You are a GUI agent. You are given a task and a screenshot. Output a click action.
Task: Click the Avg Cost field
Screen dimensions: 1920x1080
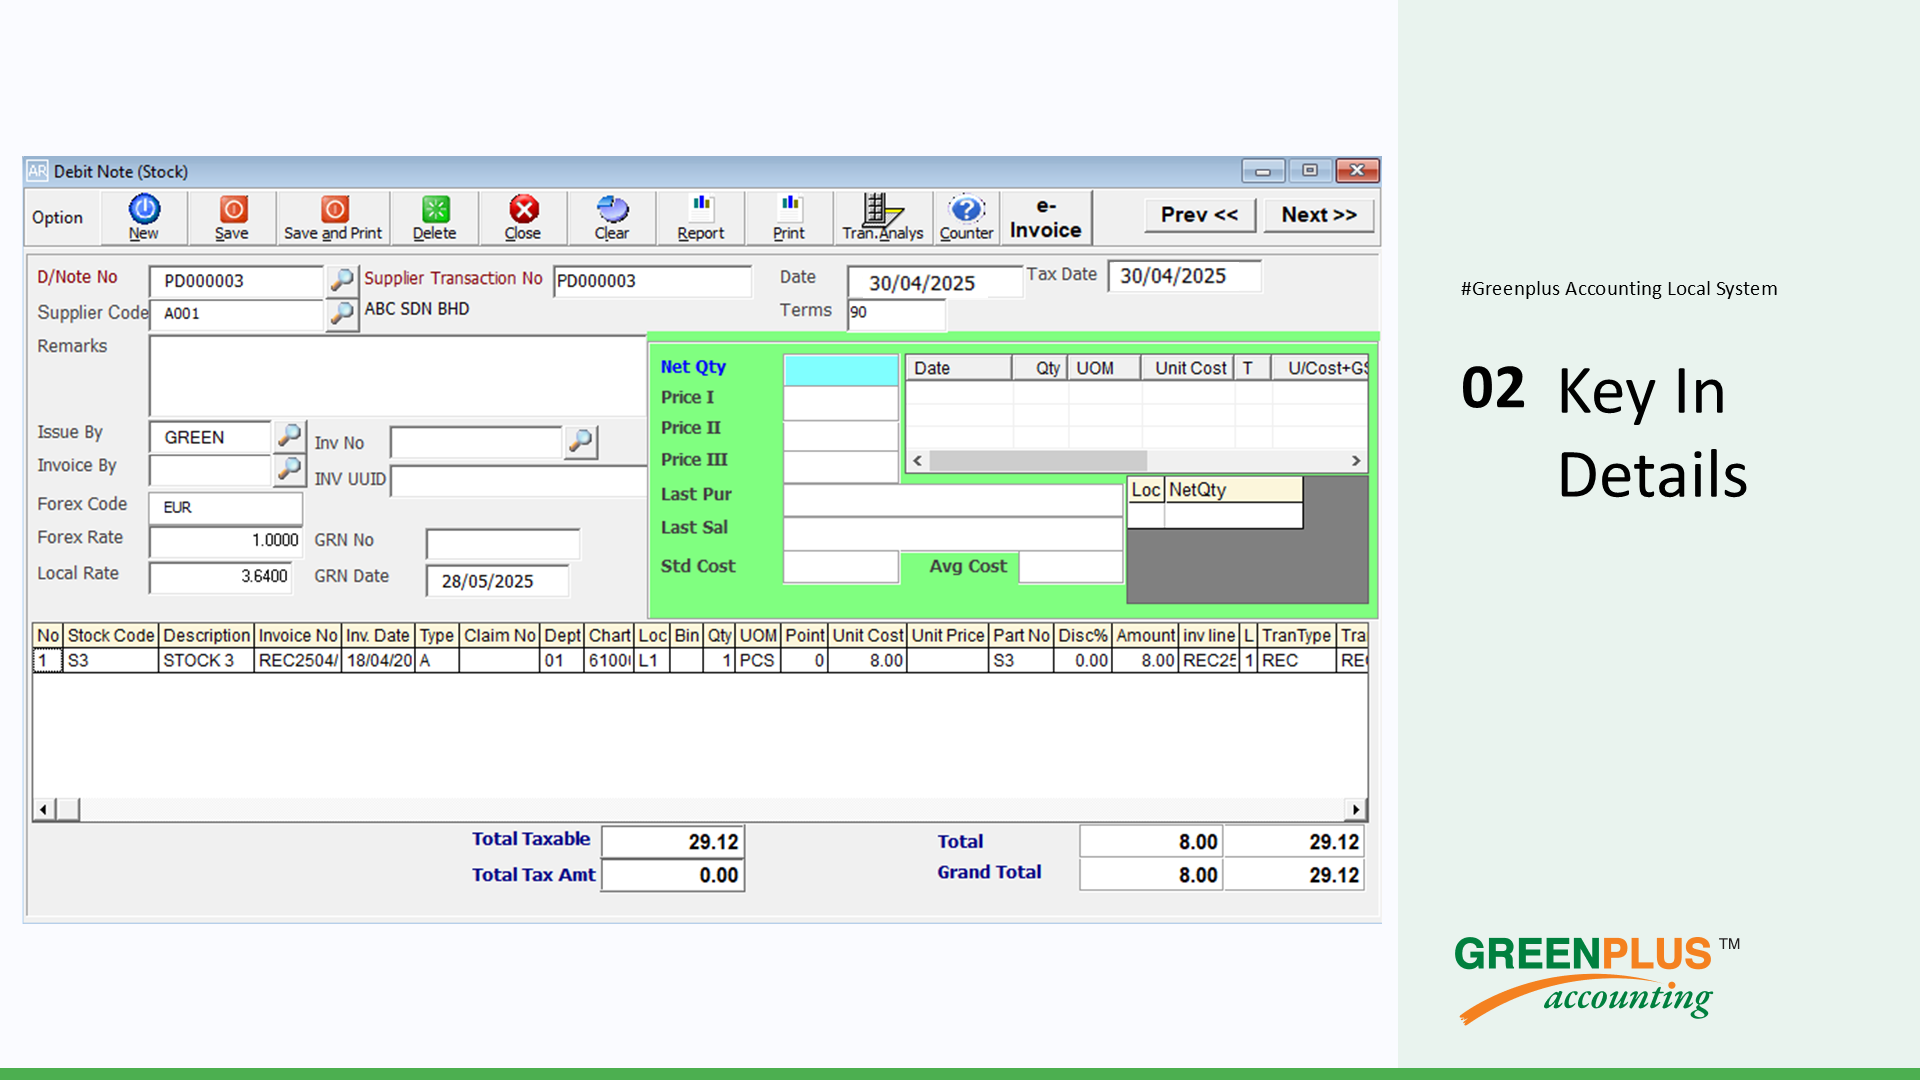(1071, 567)
